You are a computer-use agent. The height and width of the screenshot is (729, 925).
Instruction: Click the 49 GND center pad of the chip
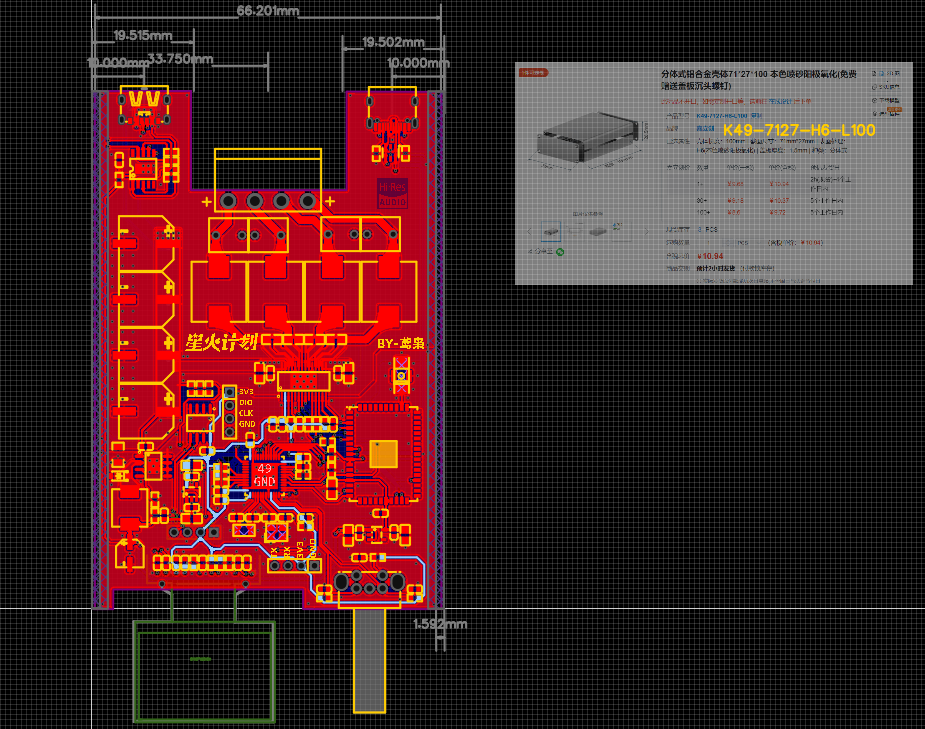[x=264, y=475]
